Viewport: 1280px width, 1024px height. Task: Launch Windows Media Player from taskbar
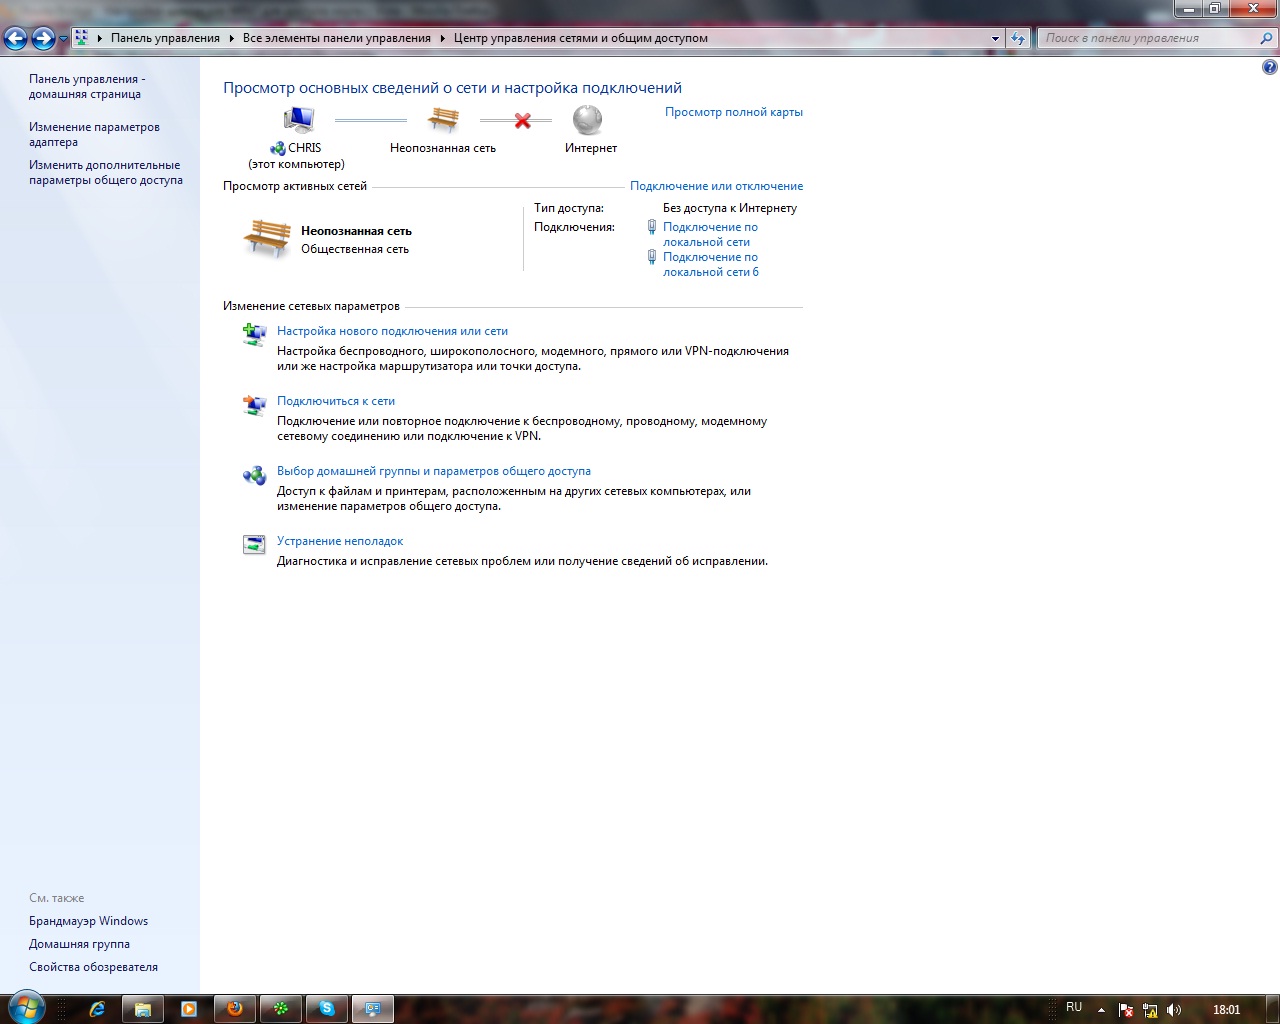tap(189, 1009)
